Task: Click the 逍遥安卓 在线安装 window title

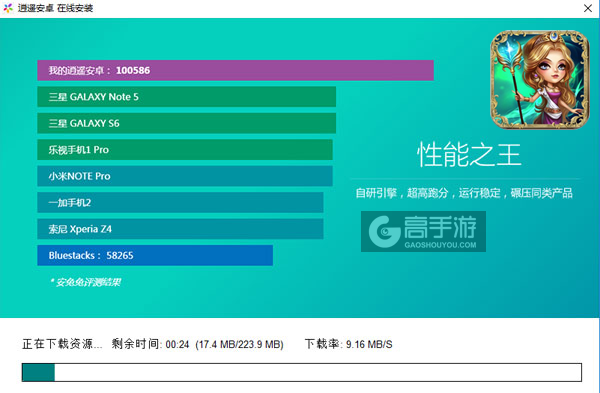Action: click(x=55, y=8)
